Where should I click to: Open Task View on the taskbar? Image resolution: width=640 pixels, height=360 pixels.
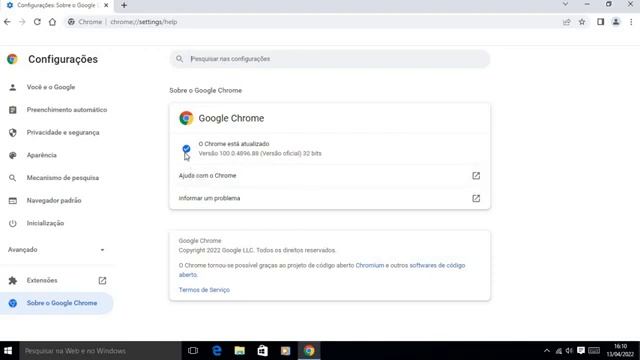click(x=193, y=351)
